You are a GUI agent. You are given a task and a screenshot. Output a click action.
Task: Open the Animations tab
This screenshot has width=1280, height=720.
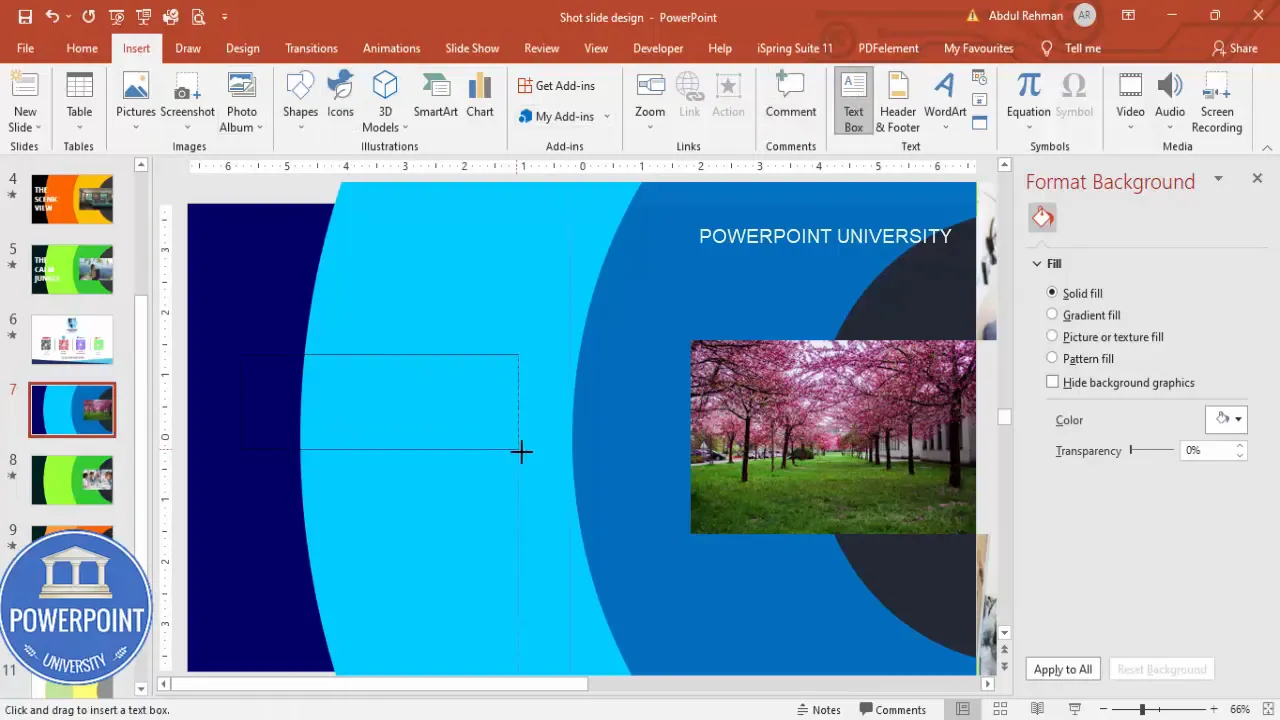[391, 48]
